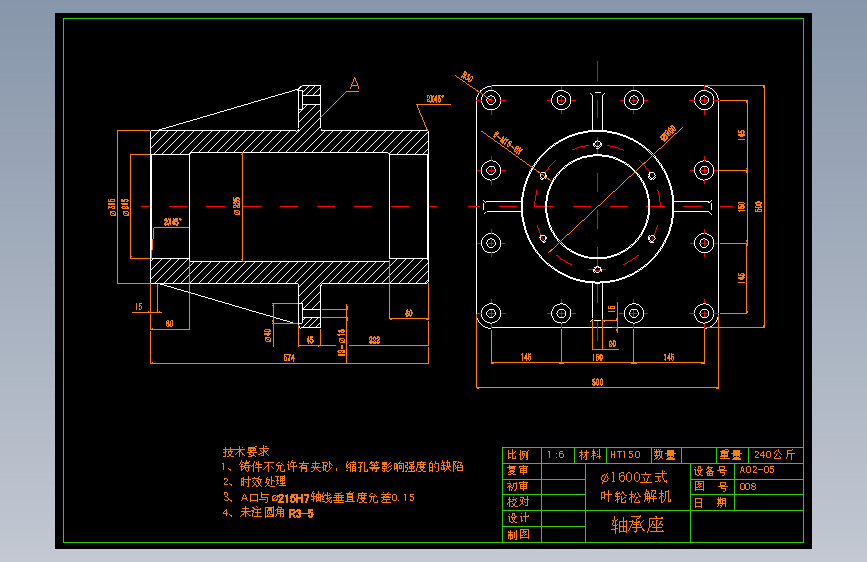
Task: Click the 比例 label in title block
Action: (518, 455)
